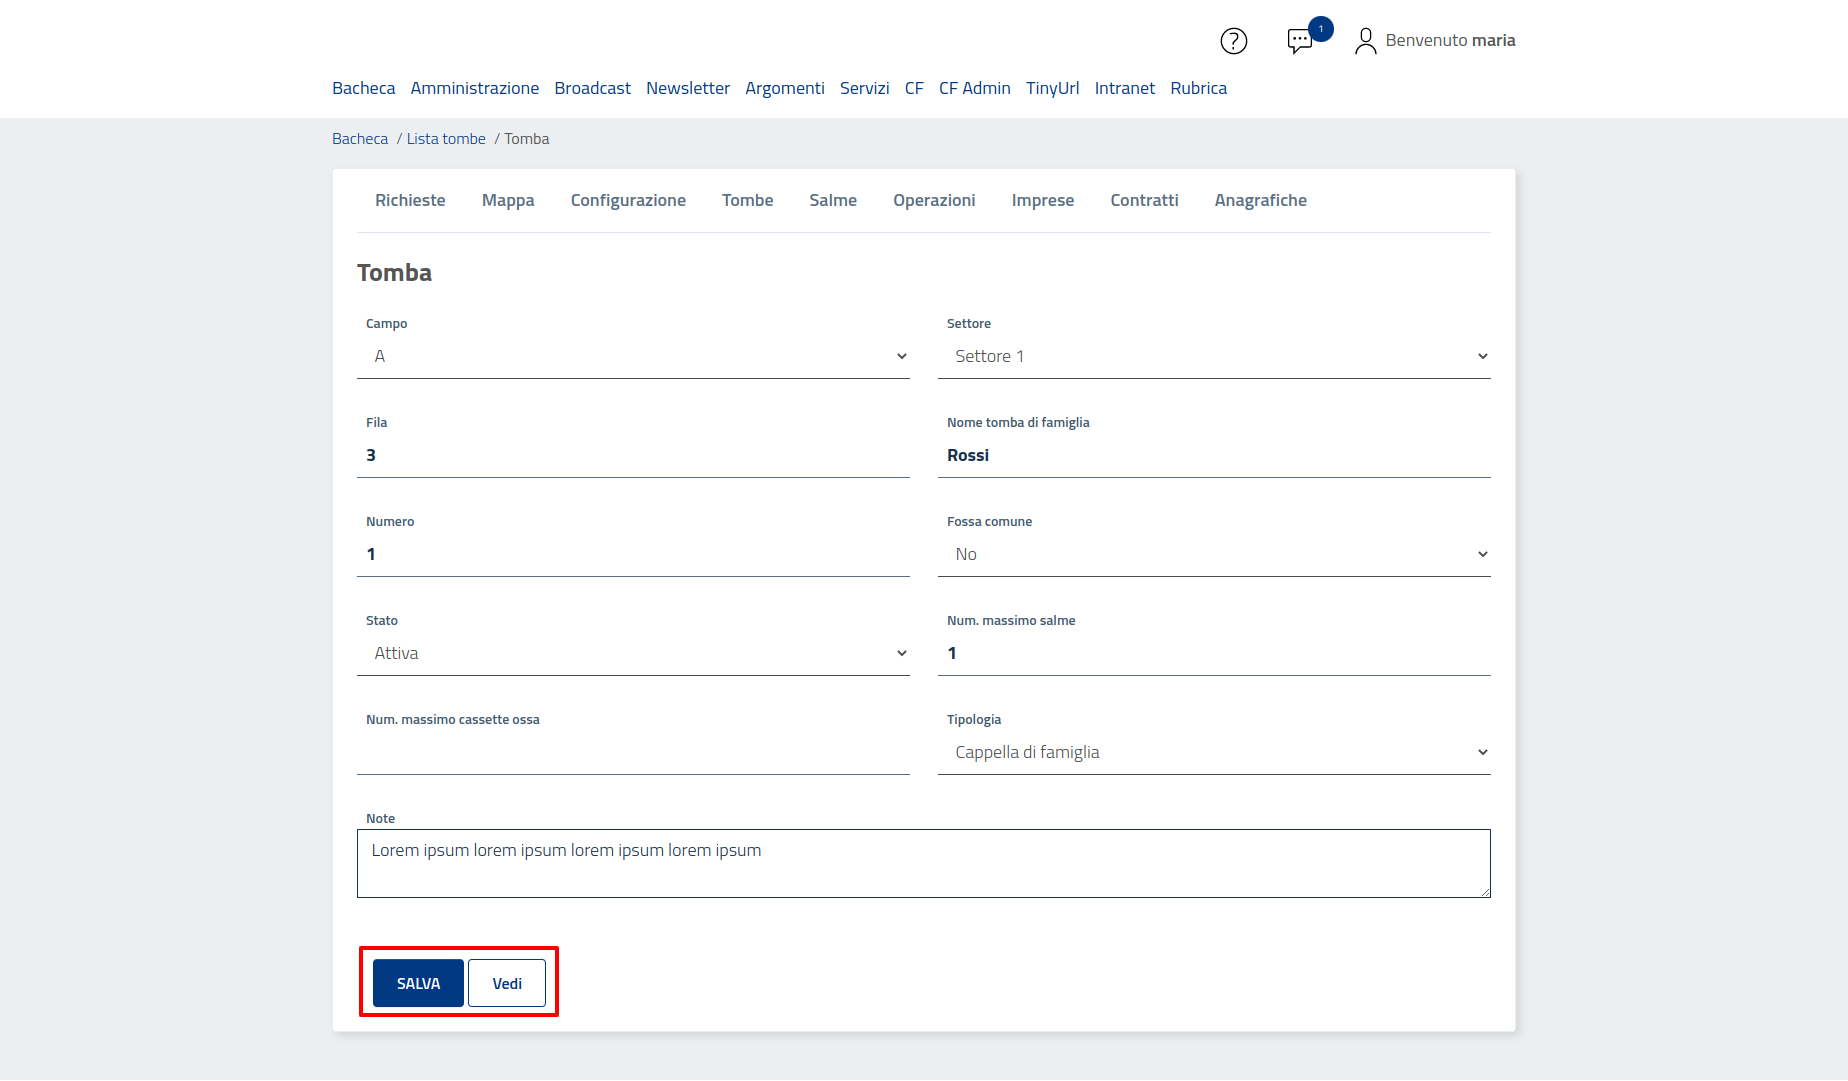This screenshot has height=1081, width=1848.
Task: Click into the Fila input field
Action: 633,455
